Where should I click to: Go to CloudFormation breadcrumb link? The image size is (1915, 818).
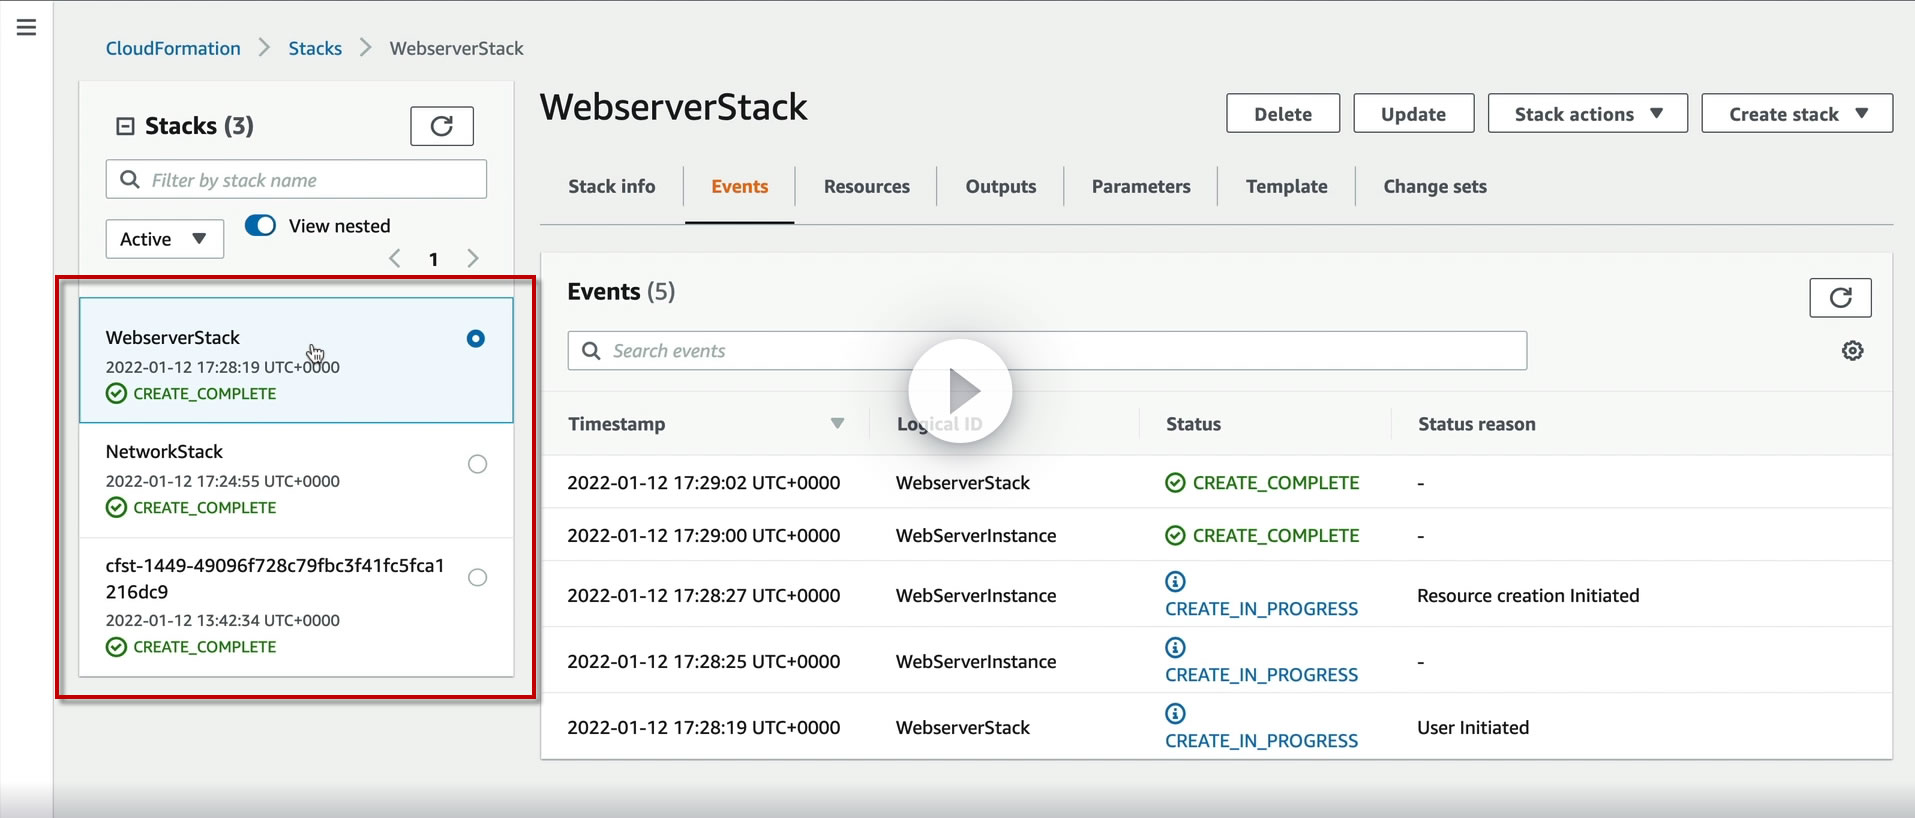point(173,48)
